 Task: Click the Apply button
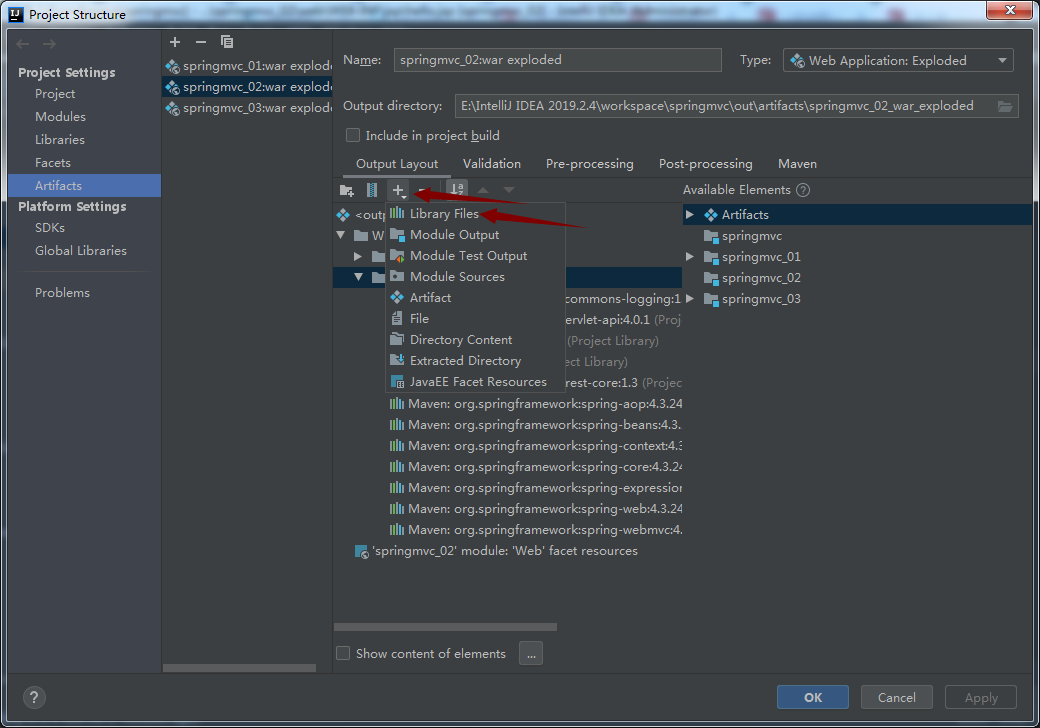981,698
